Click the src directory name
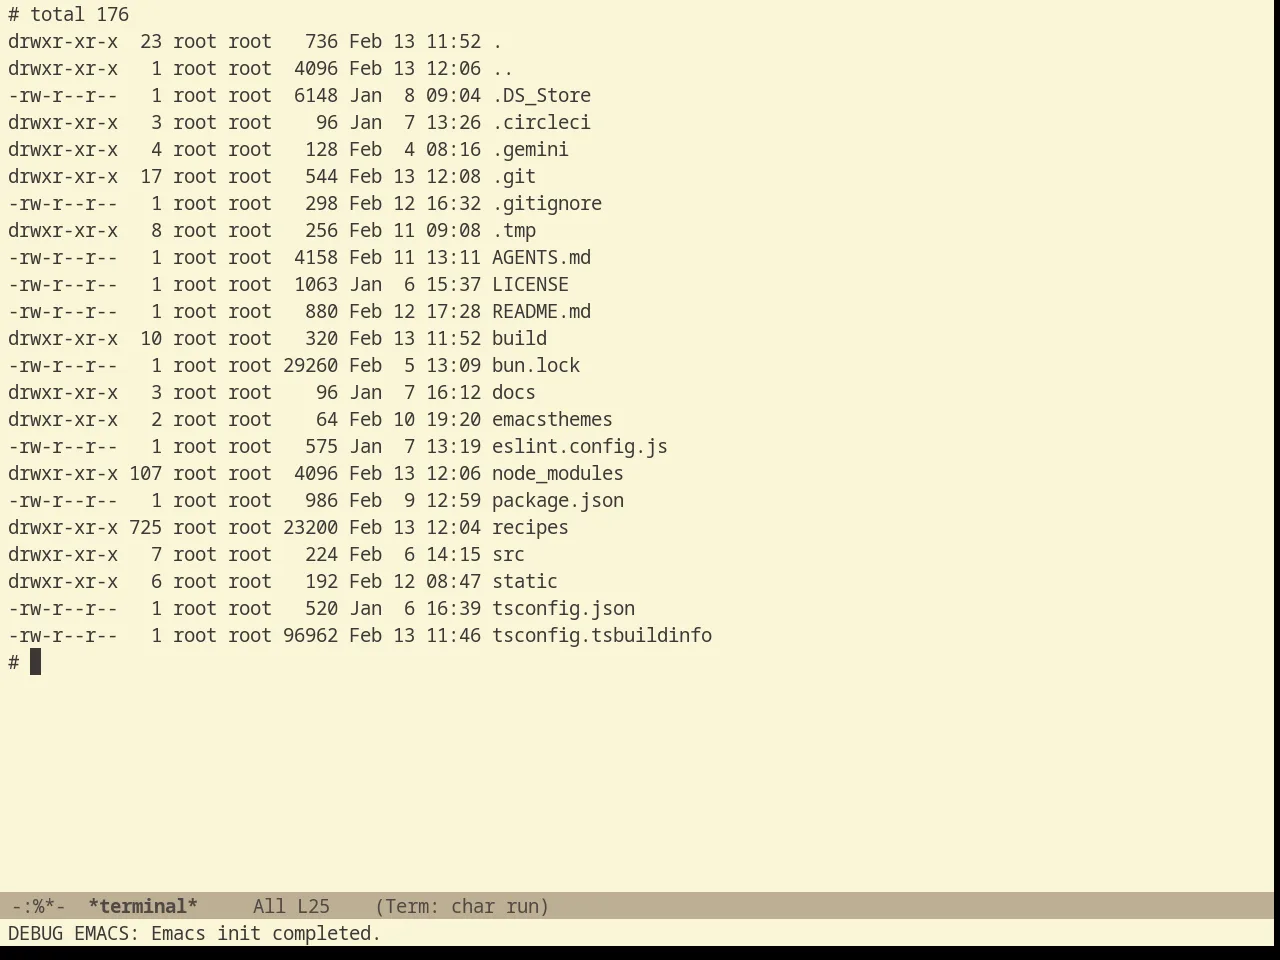 (508, 555)
